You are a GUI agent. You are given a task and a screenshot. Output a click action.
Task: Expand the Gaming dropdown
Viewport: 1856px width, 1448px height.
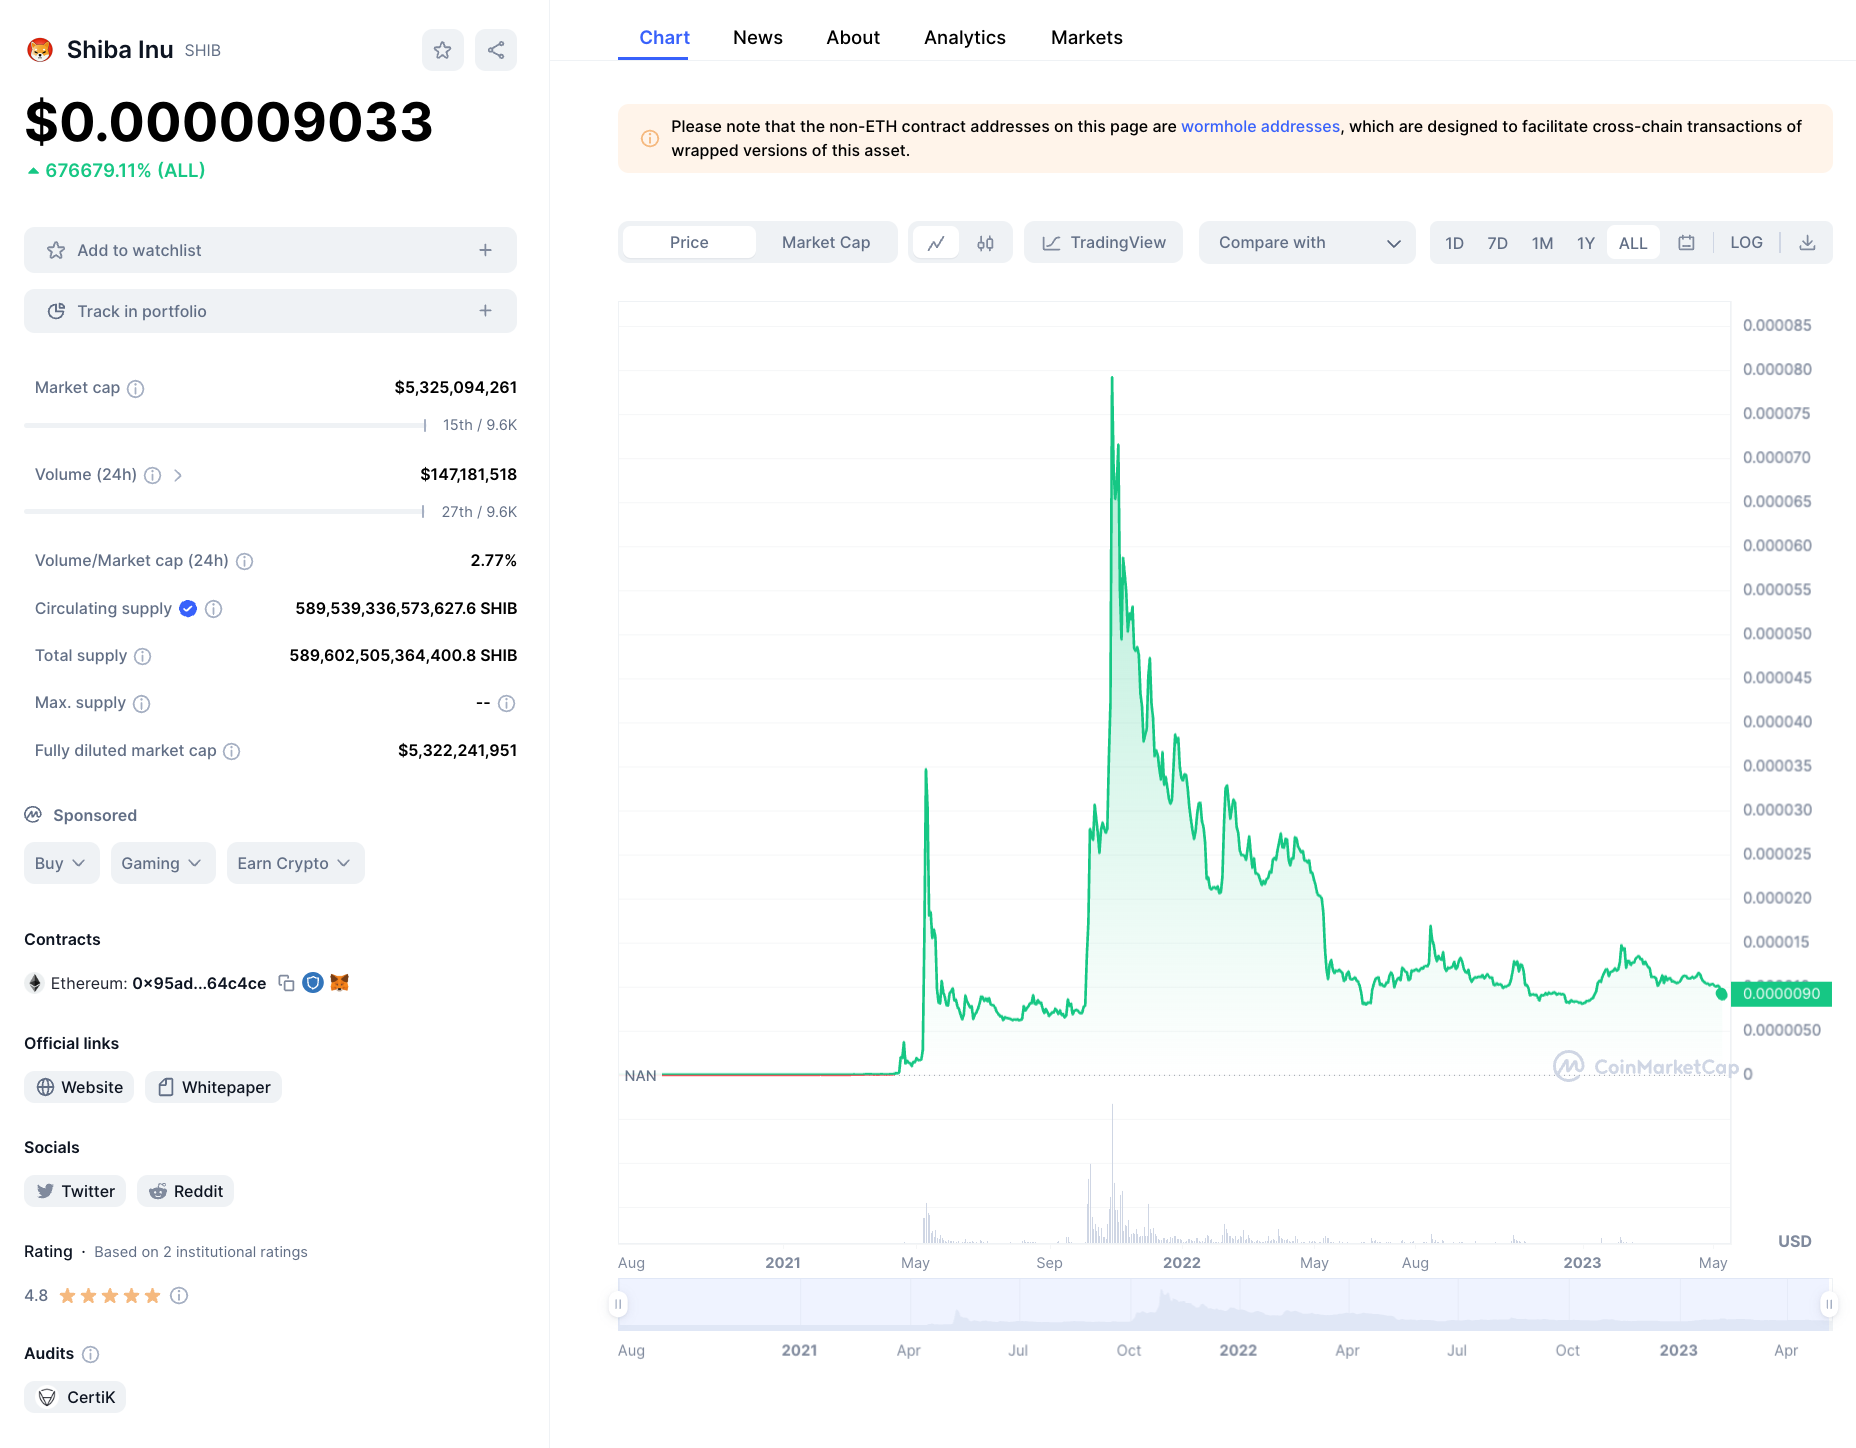pos(162,864)
